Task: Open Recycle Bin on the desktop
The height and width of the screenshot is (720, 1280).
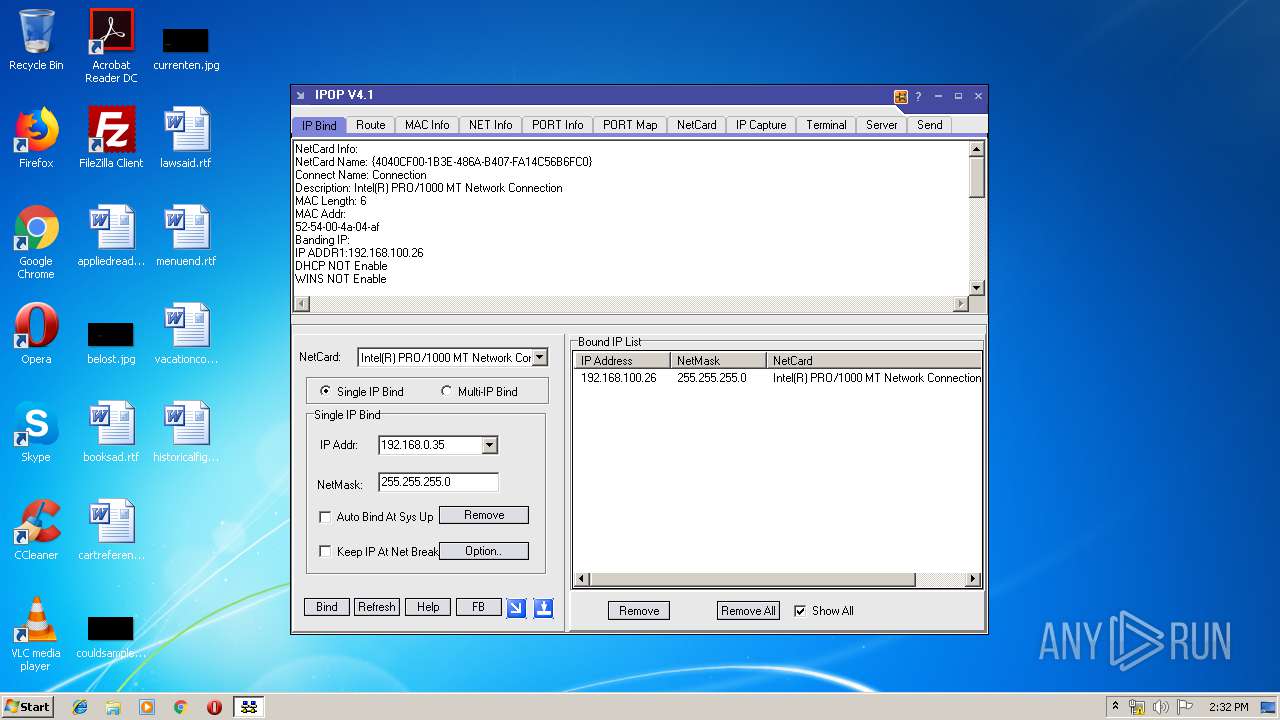Action: coord(36,40)
